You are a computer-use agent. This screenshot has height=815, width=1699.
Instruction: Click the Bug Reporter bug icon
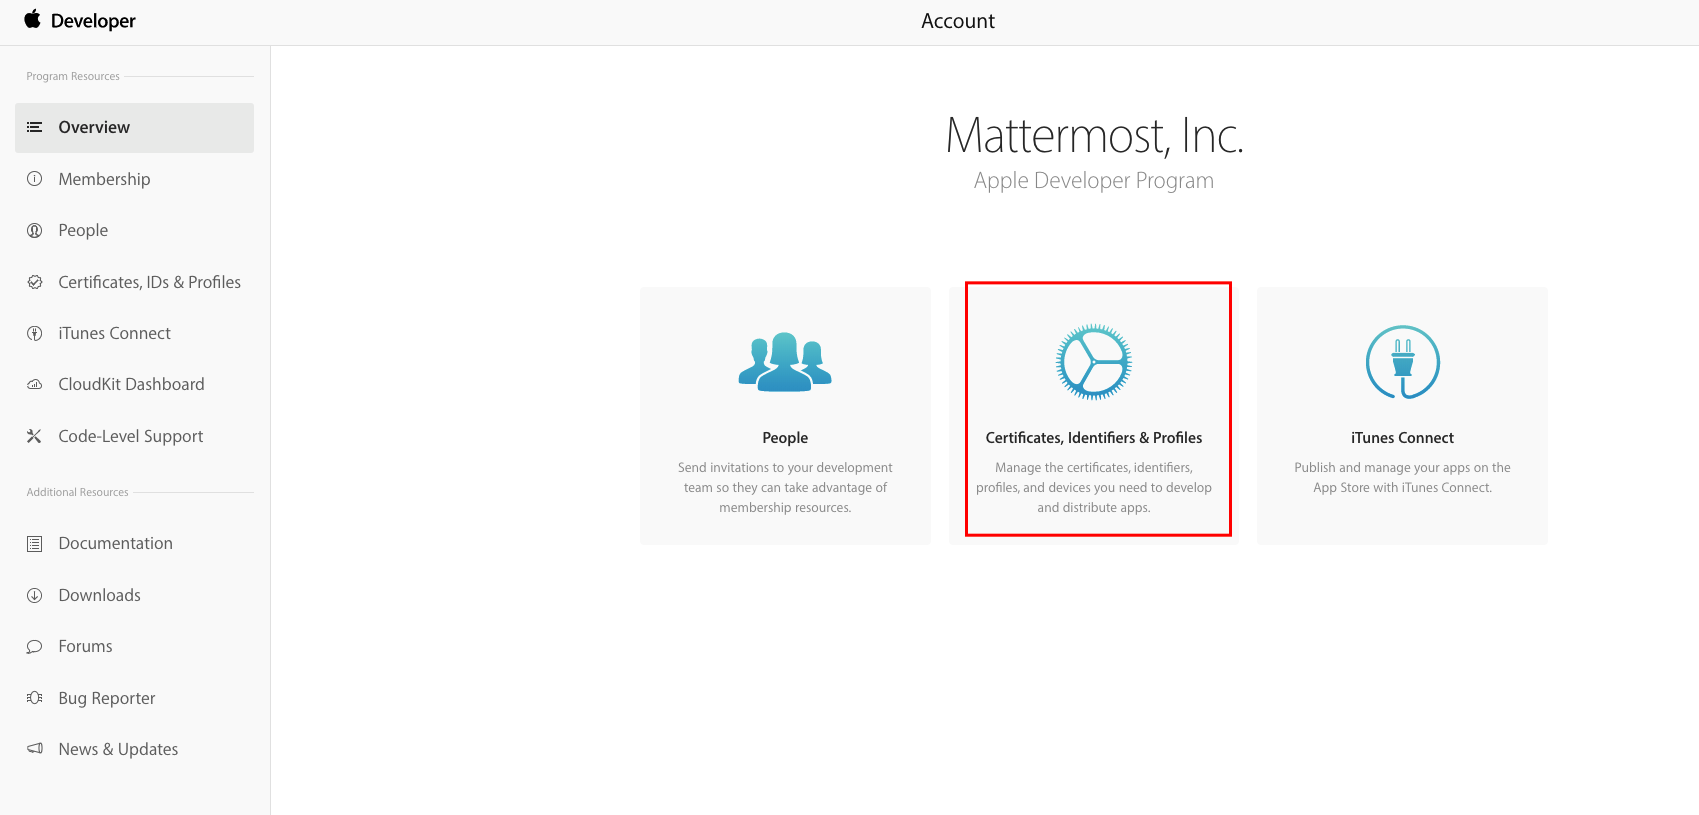pos(35,698)
